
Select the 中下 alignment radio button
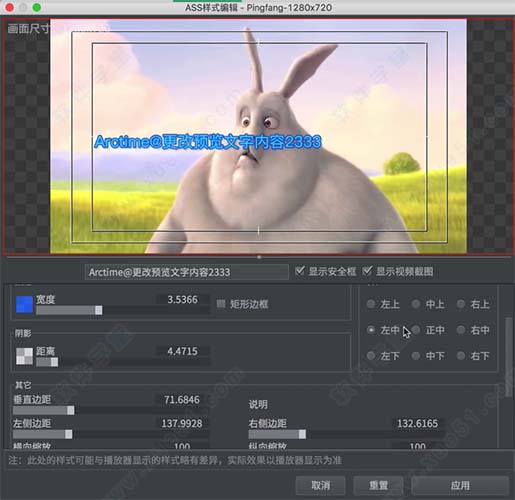[416, 356]
